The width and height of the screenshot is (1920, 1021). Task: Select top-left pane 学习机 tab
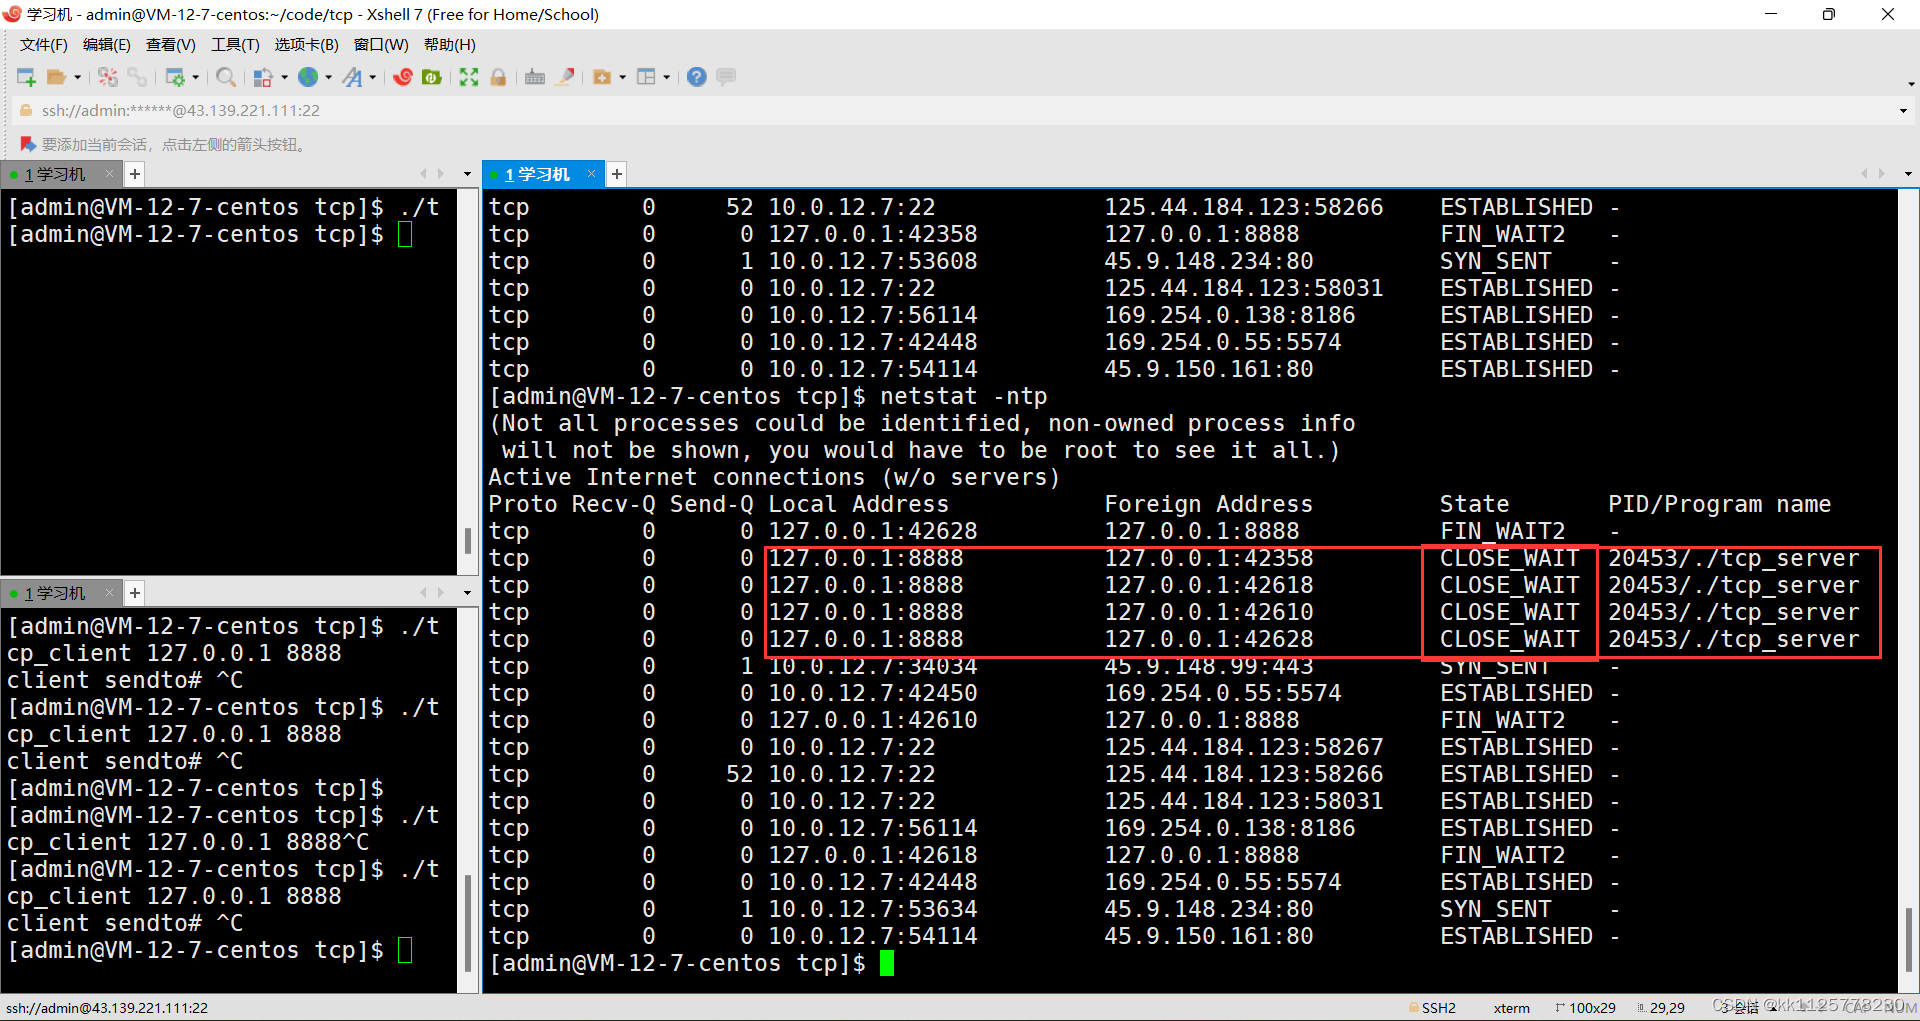pyautogui.click(x=55, y=174)
